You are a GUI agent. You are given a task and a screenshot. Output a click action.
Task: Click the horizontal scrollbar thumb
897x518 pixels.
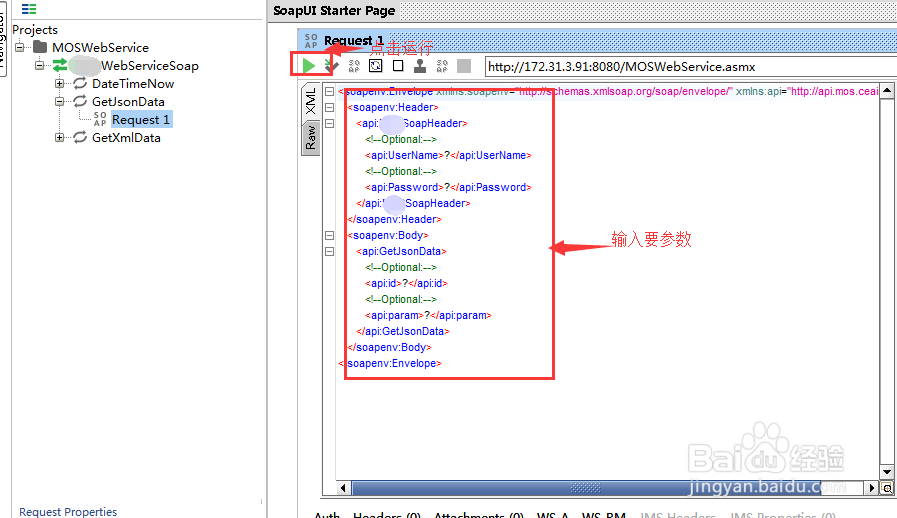[x=586, y=488]
